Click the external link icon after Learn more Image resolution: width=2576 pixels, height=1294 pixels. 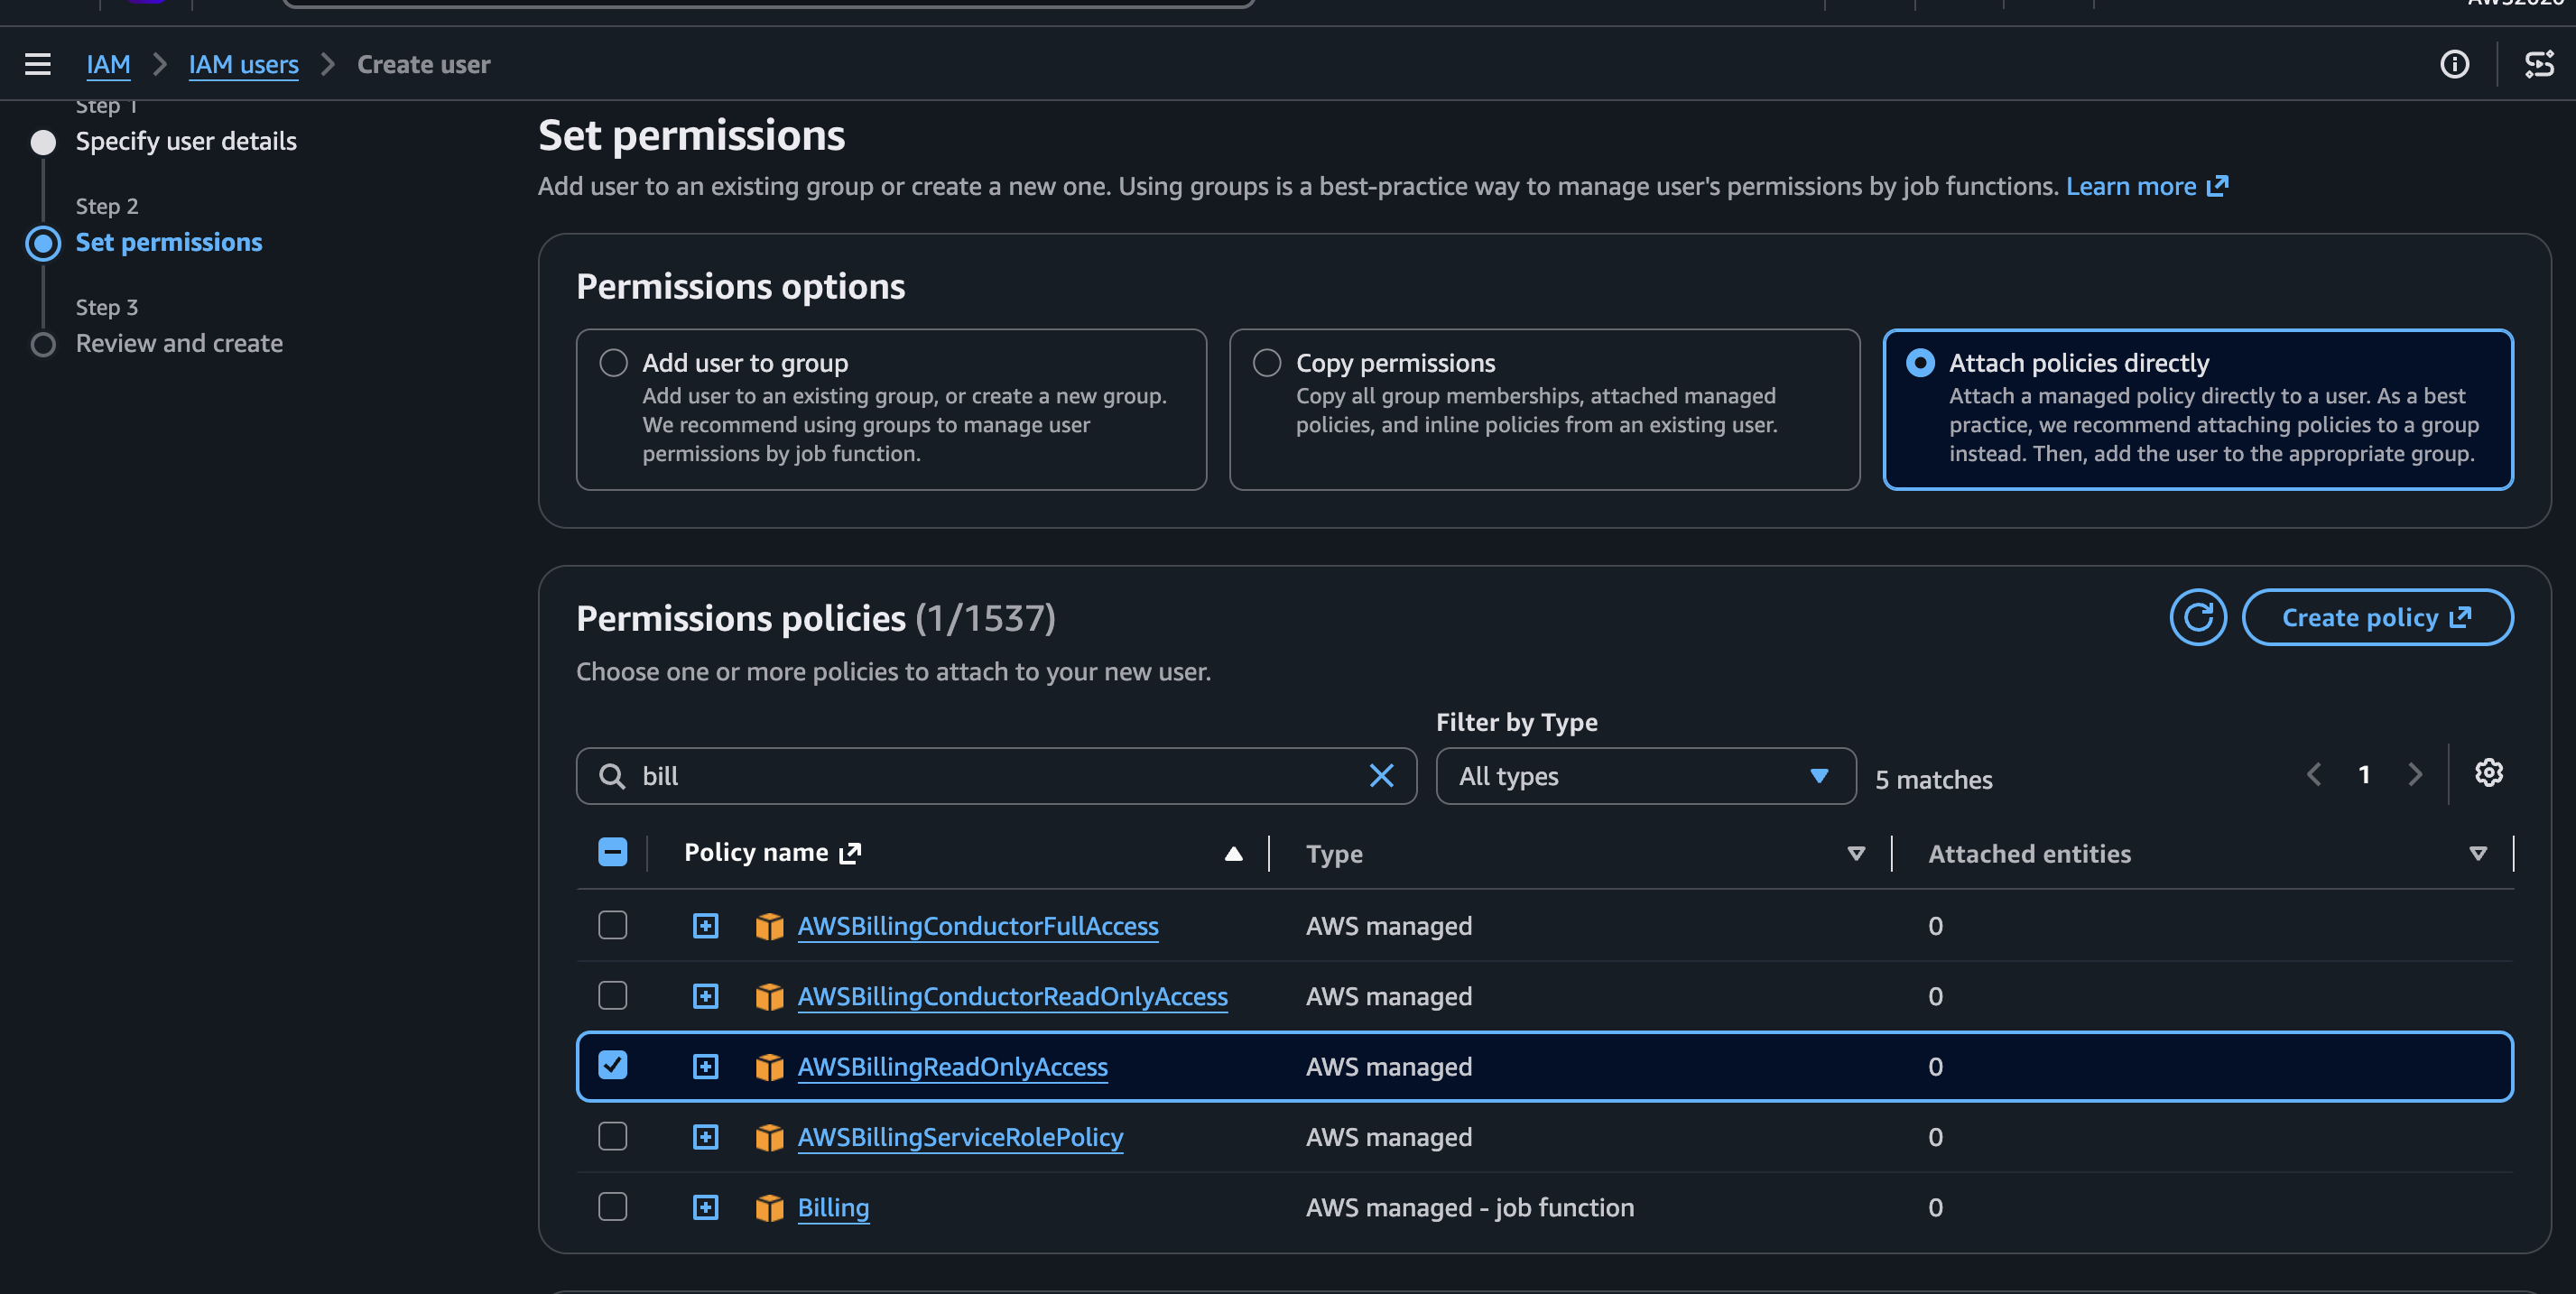coord(2217,186)
